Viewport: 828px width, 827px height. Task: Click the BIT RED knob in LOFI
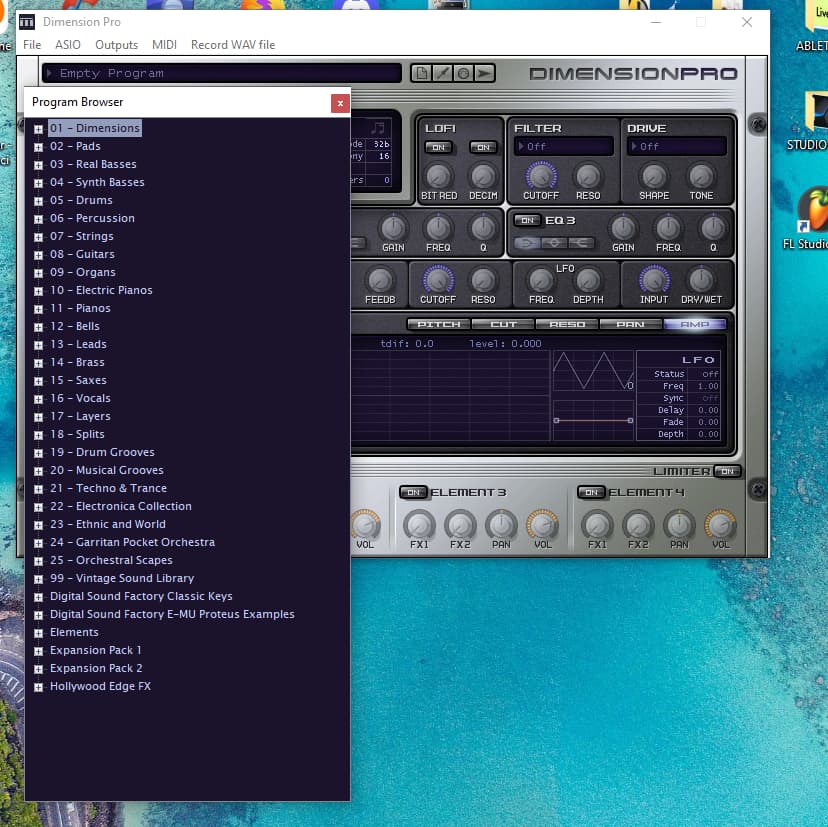click(x=438, y=176)
